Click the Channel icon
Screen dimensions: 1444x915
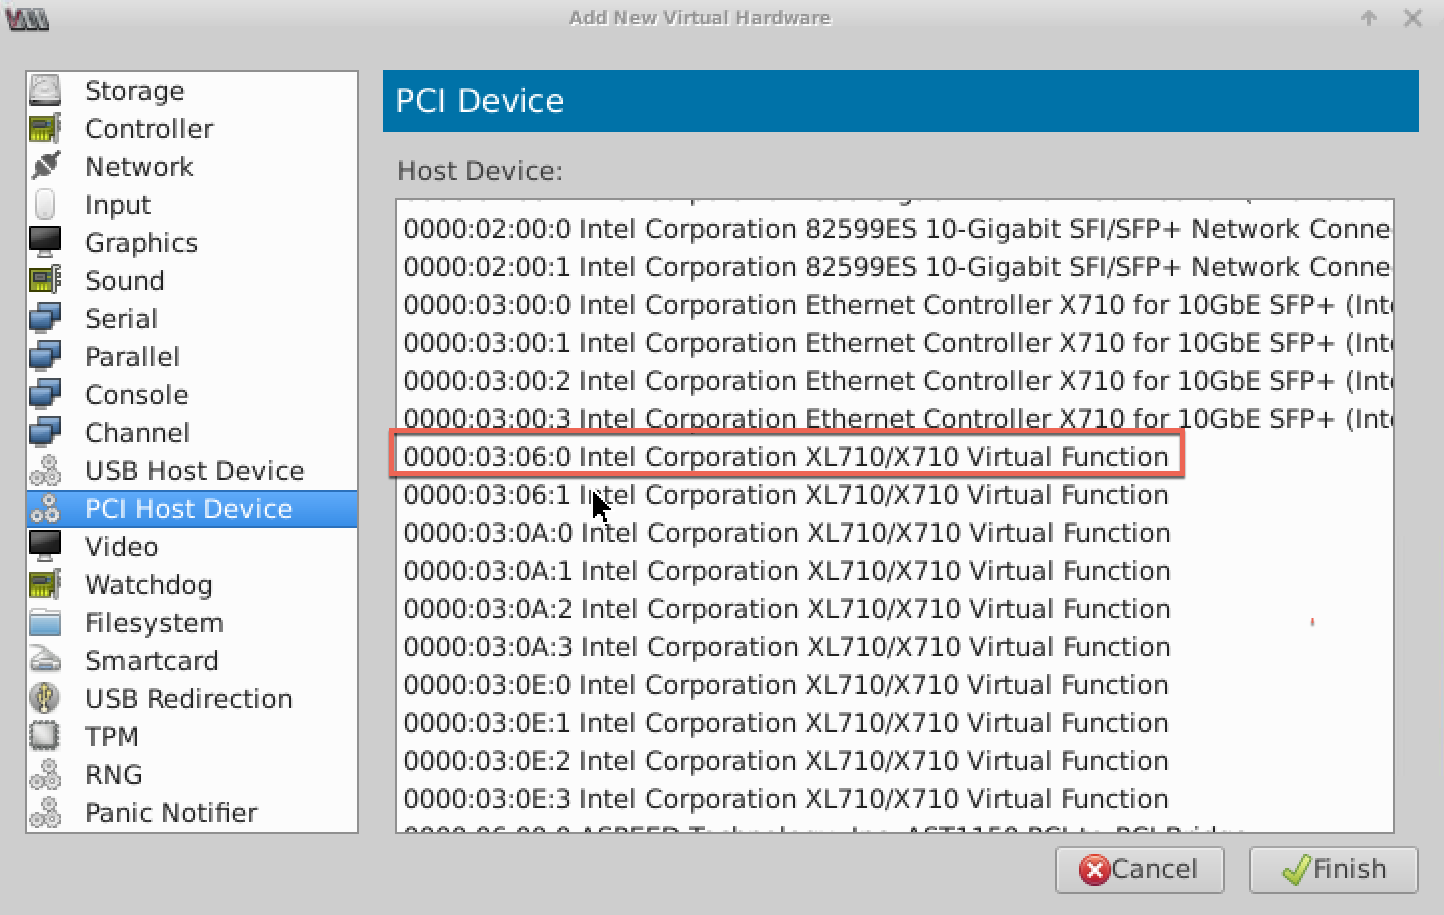45,432
